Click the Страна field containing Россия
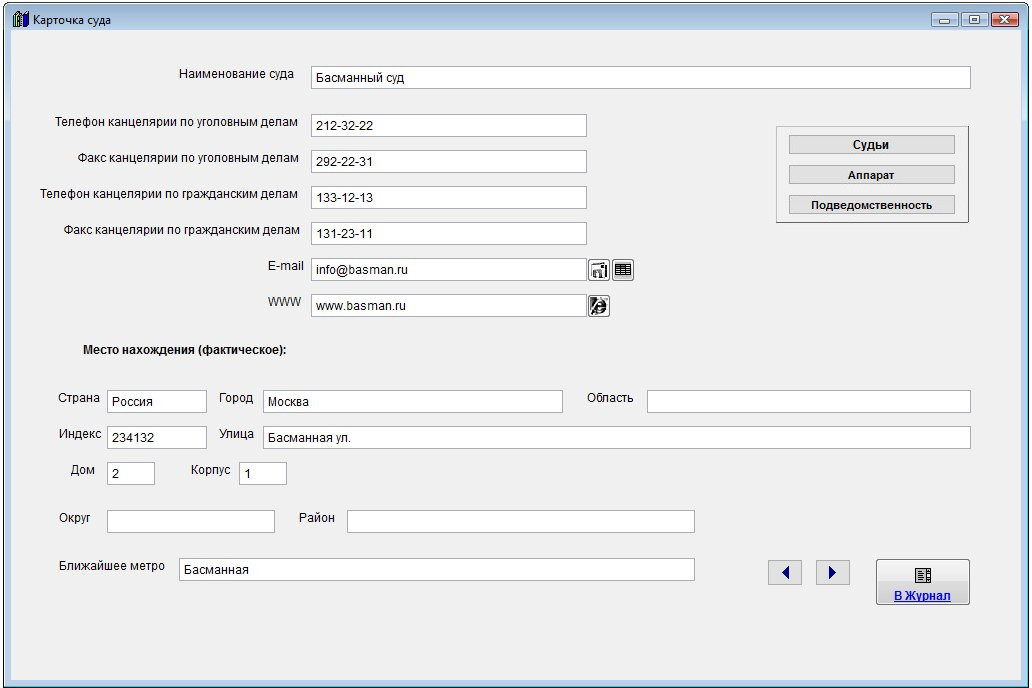 (x=157, y=402)
